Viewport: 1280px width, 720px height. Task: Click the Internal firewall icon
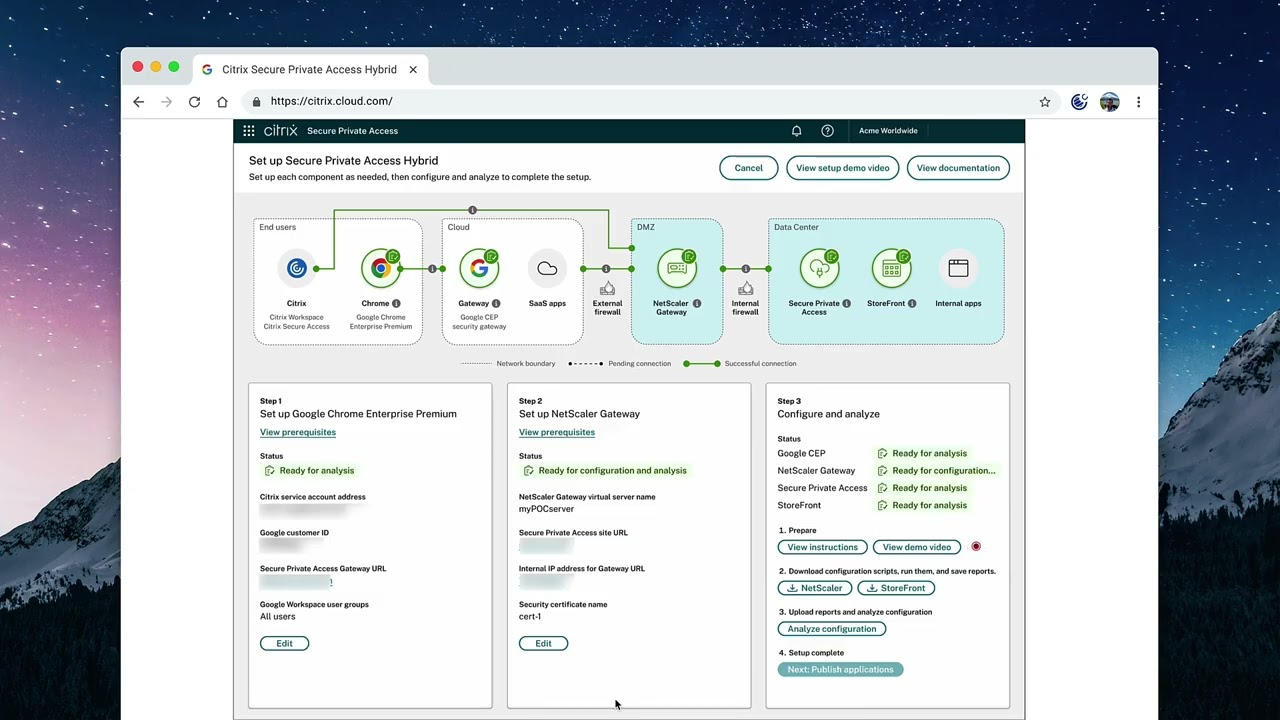click(745, 288)
